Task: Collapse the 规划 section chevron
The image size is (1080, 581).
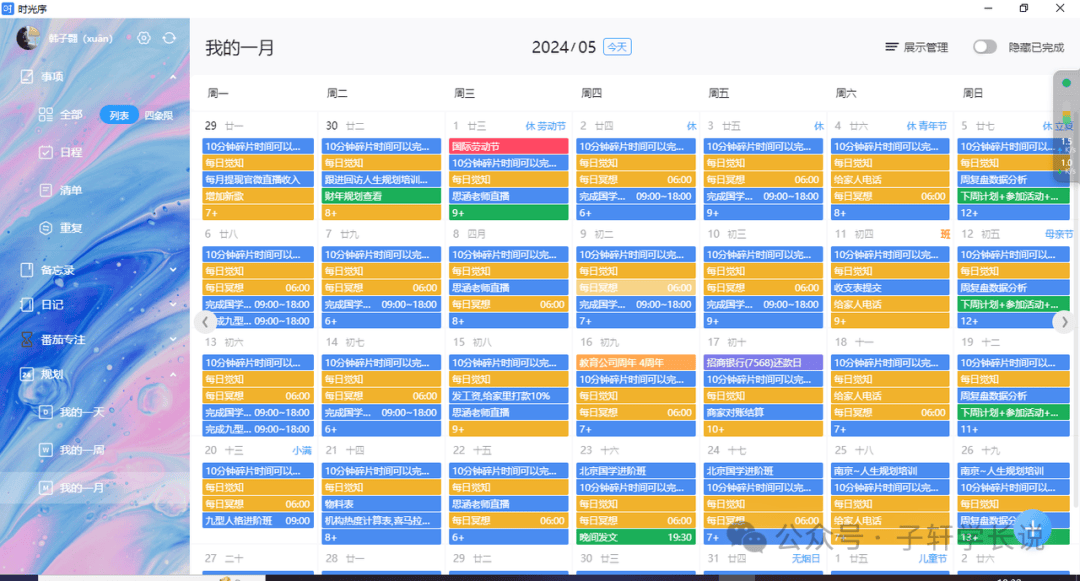Action: tap(173, 374)
